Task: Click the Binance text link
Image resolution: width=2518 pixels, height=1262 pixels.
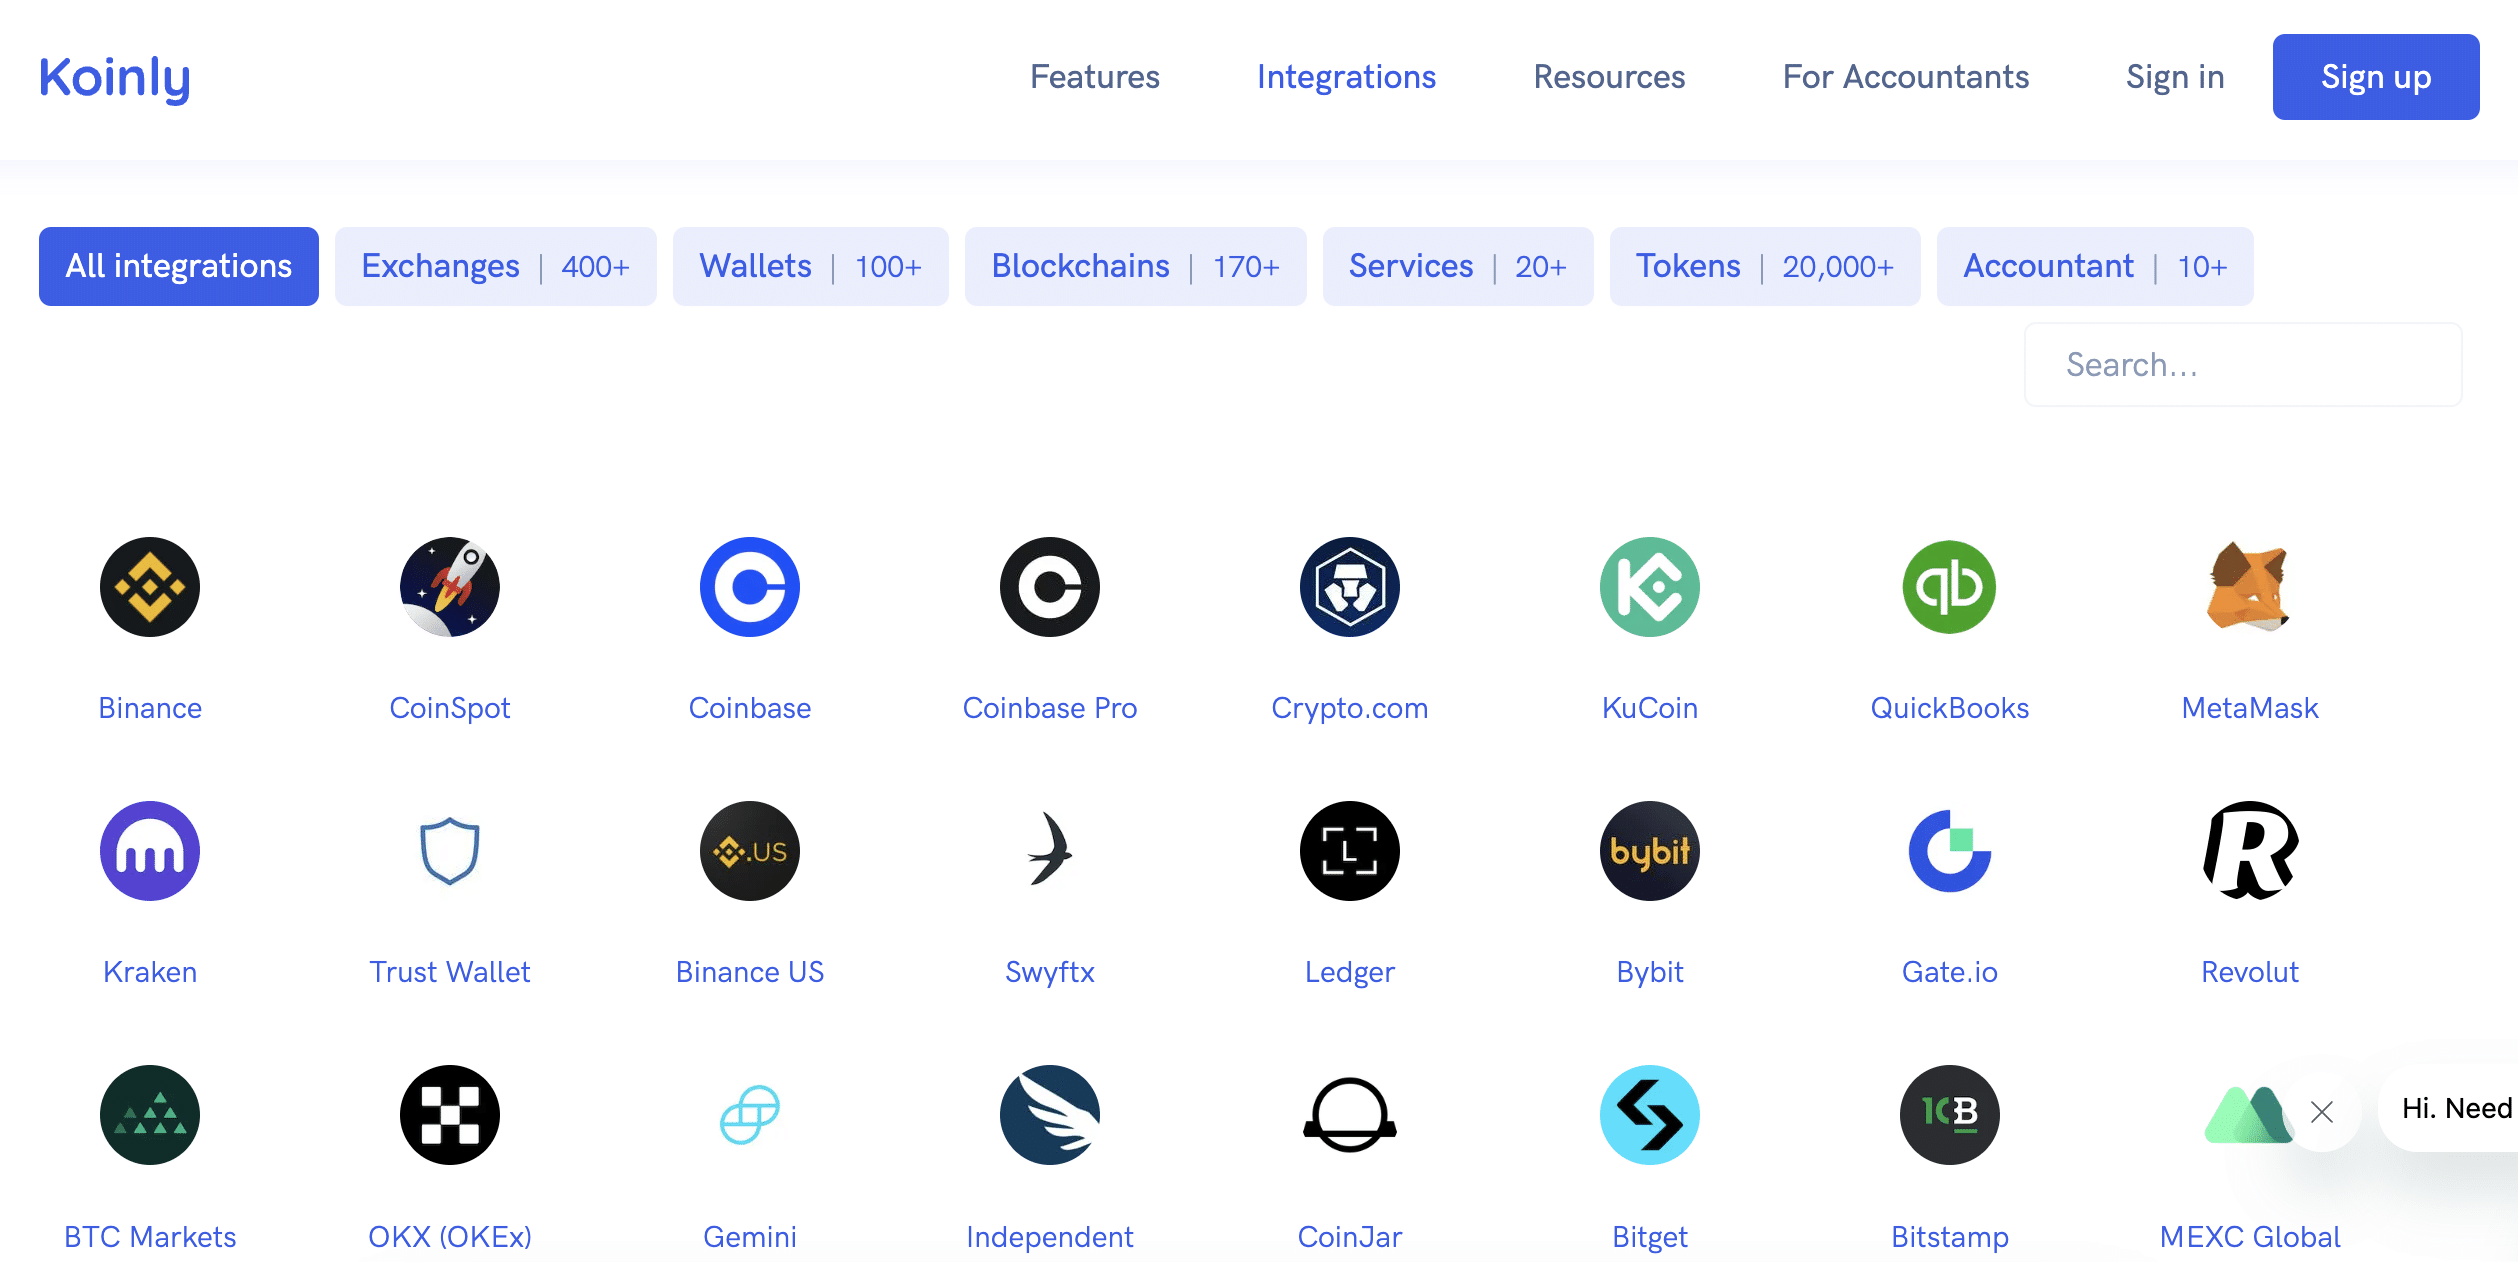Action: coord(150,708)
